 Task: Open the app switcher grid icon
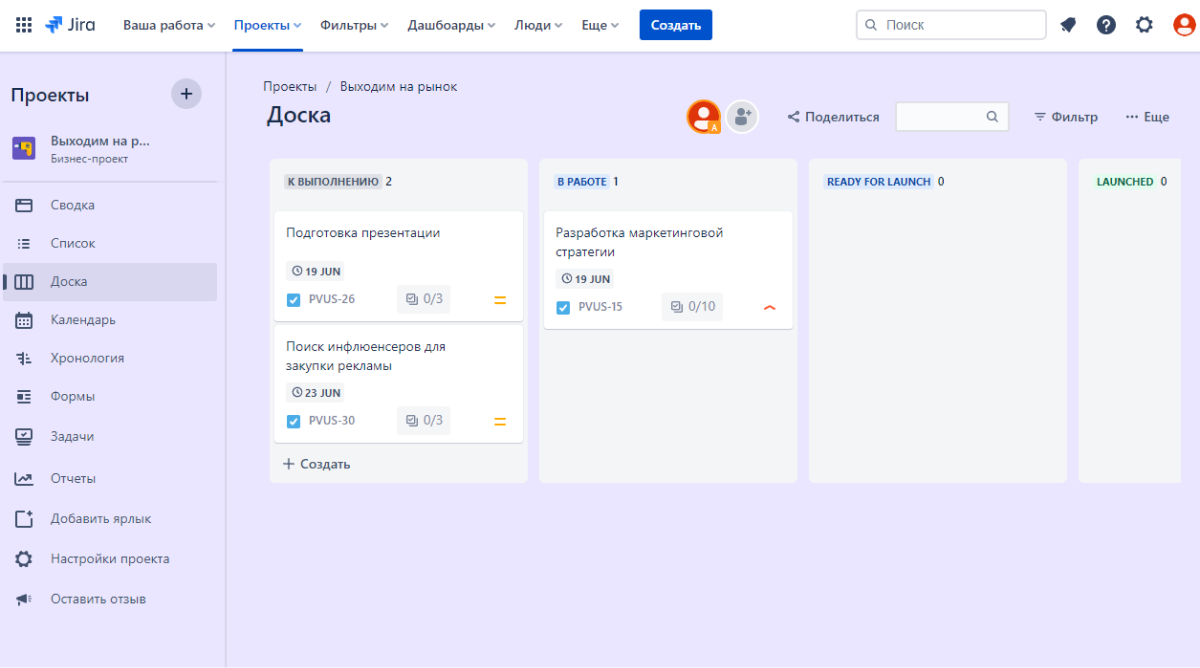click(x=24, y=25)
